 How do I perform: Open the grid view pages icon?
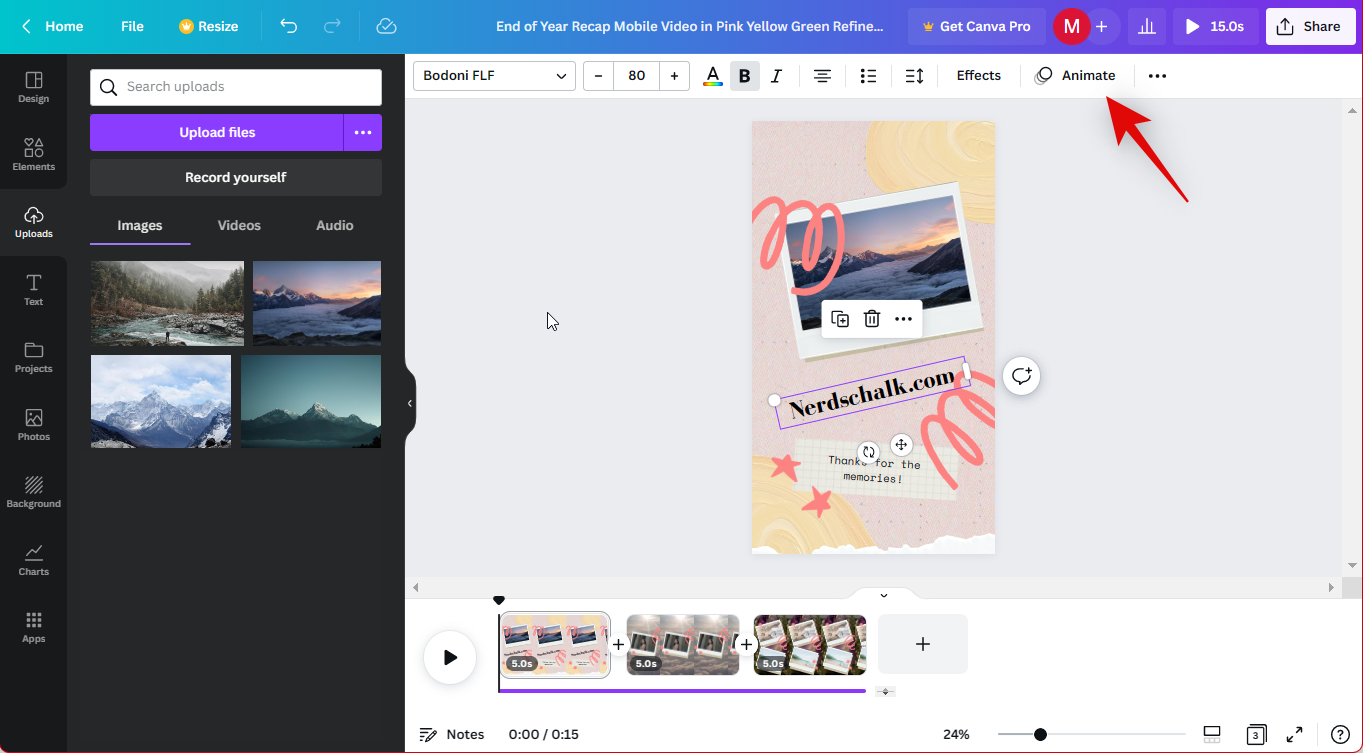[1255, 734]
